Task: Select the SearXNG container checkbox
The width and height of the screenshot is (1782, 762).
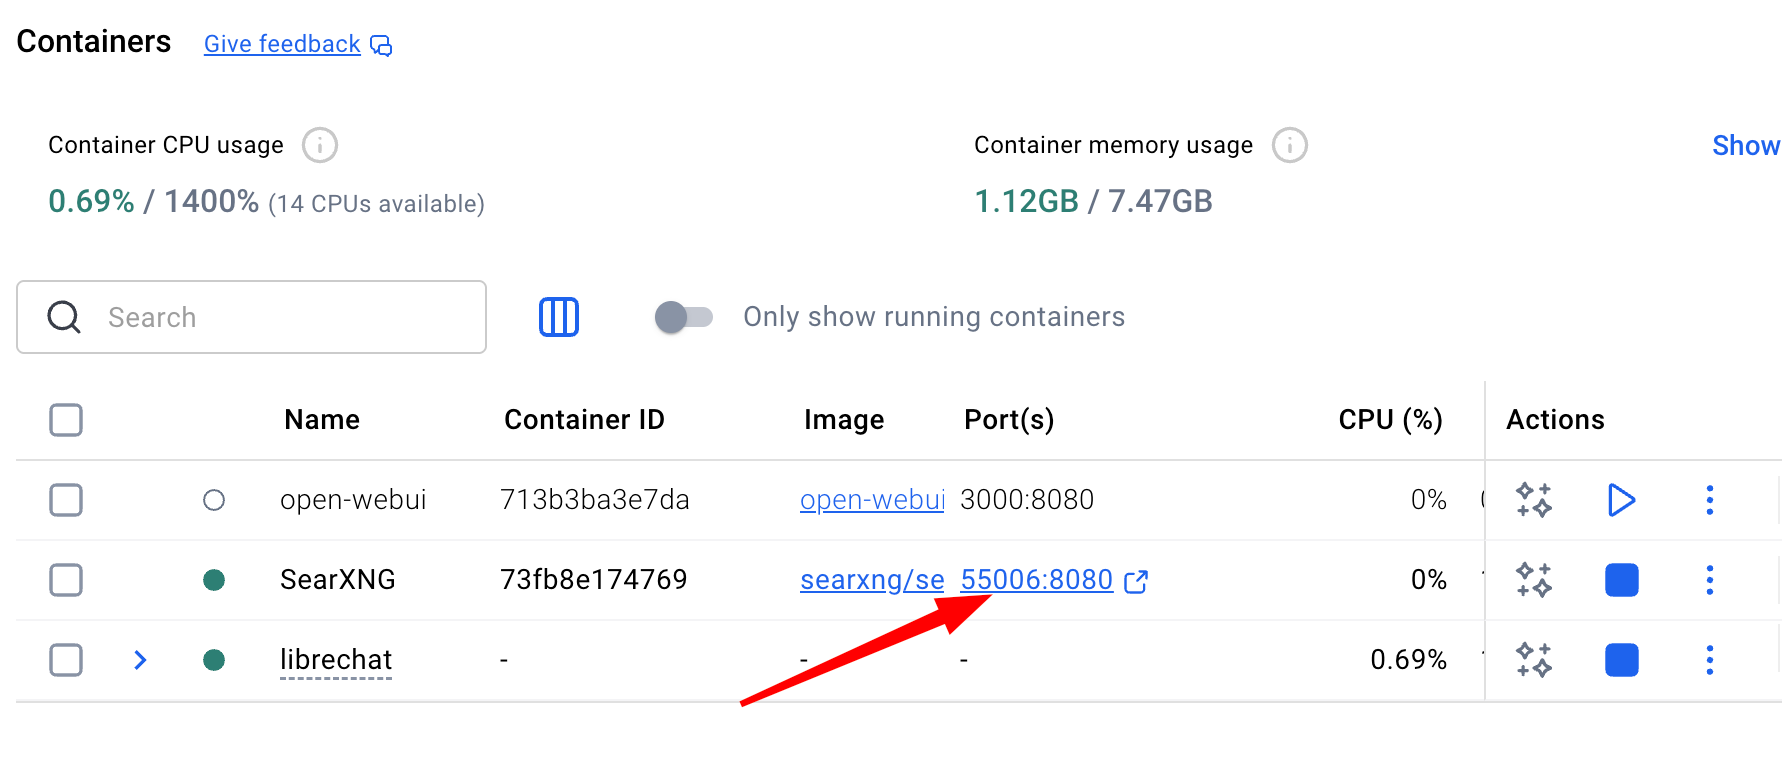Action: tap(66, 580)
